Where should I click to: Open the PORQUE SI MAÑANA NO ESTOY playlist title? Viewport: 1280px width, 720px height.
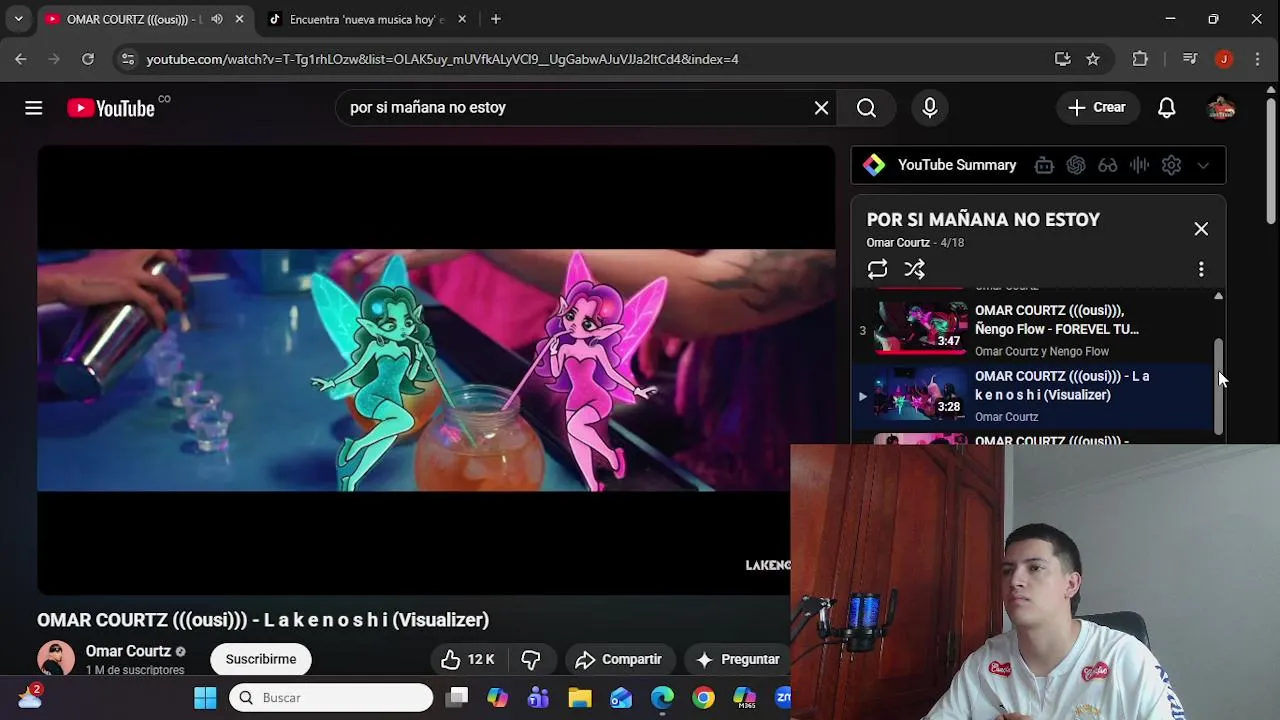pyautogui.click(x=983, y=220)
